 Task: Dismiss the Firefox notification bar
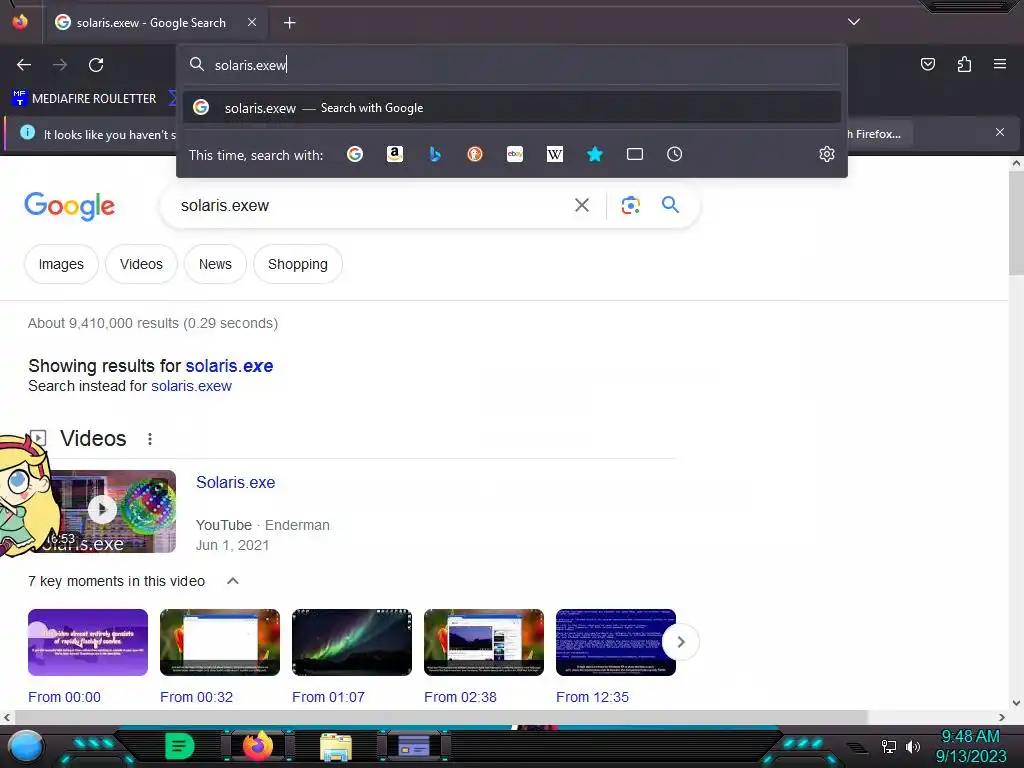(x=999, y=133)
